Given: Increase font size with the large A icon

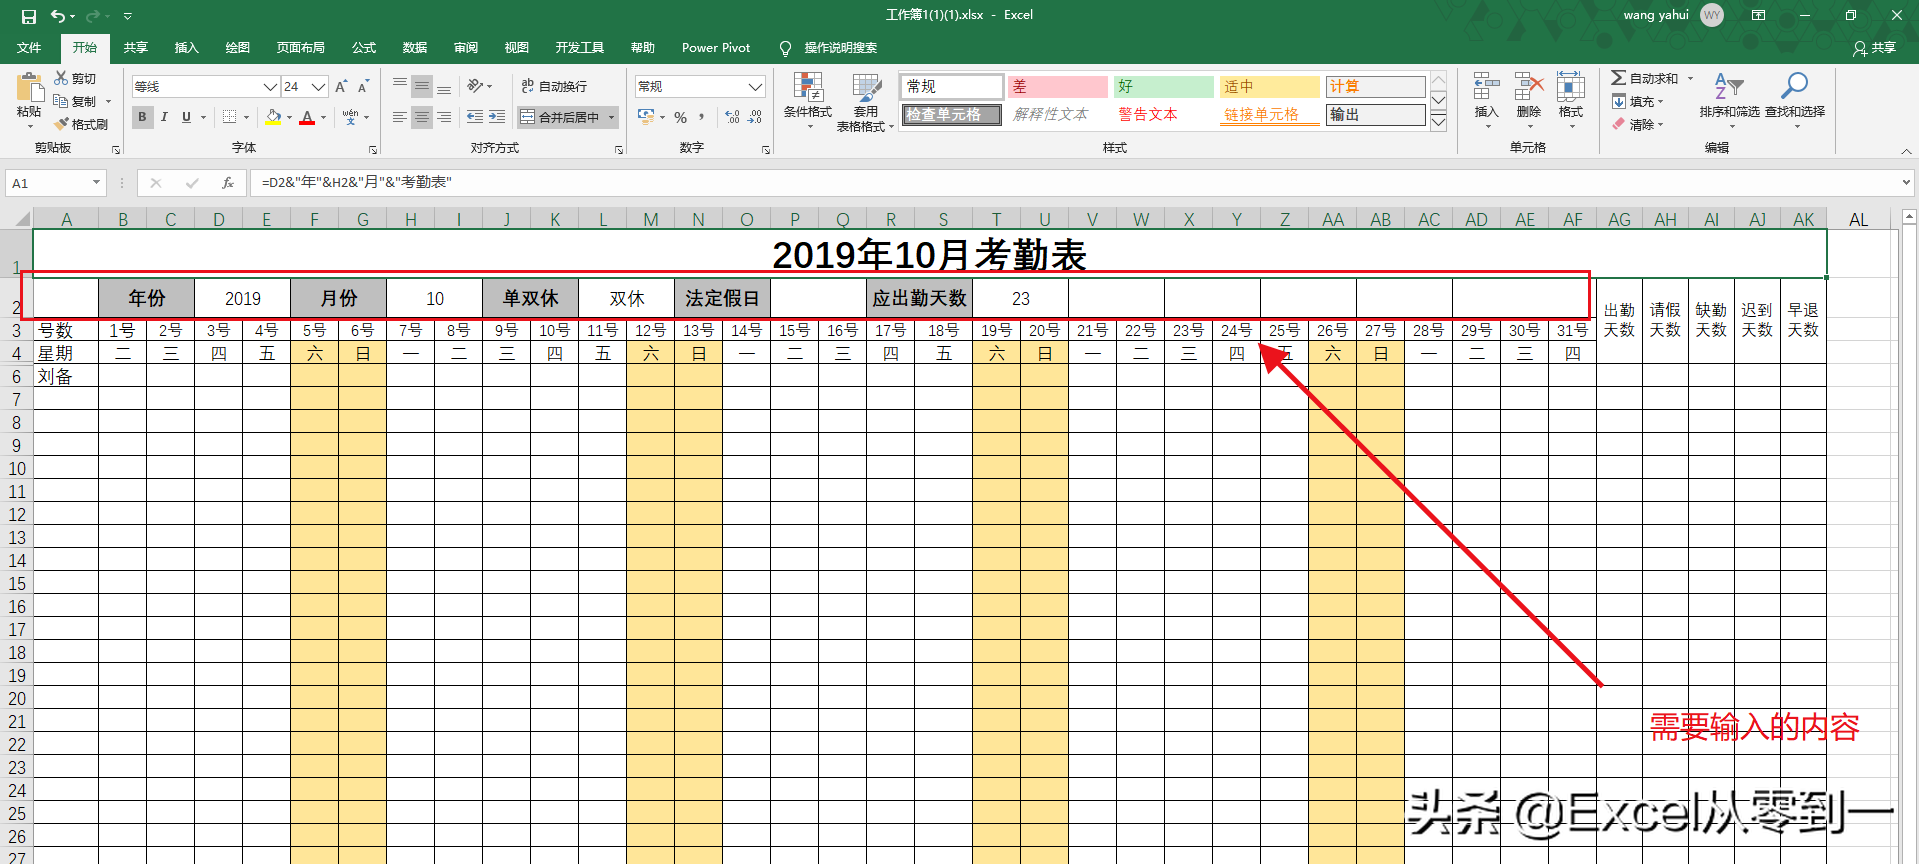Looking at the screenshot, I should pyautogui.click(x=341, y=87).
